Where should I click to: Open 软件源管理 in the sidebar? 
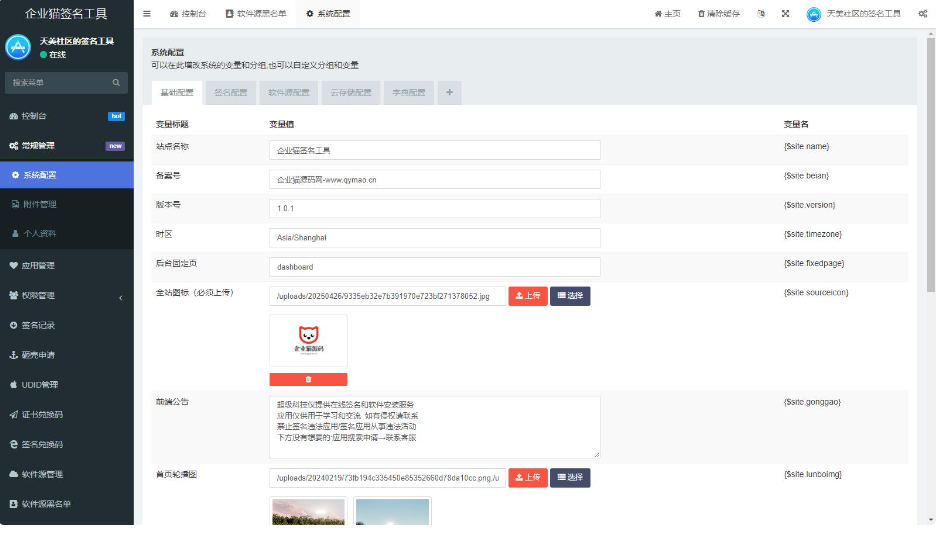click(x=67, y=474)
